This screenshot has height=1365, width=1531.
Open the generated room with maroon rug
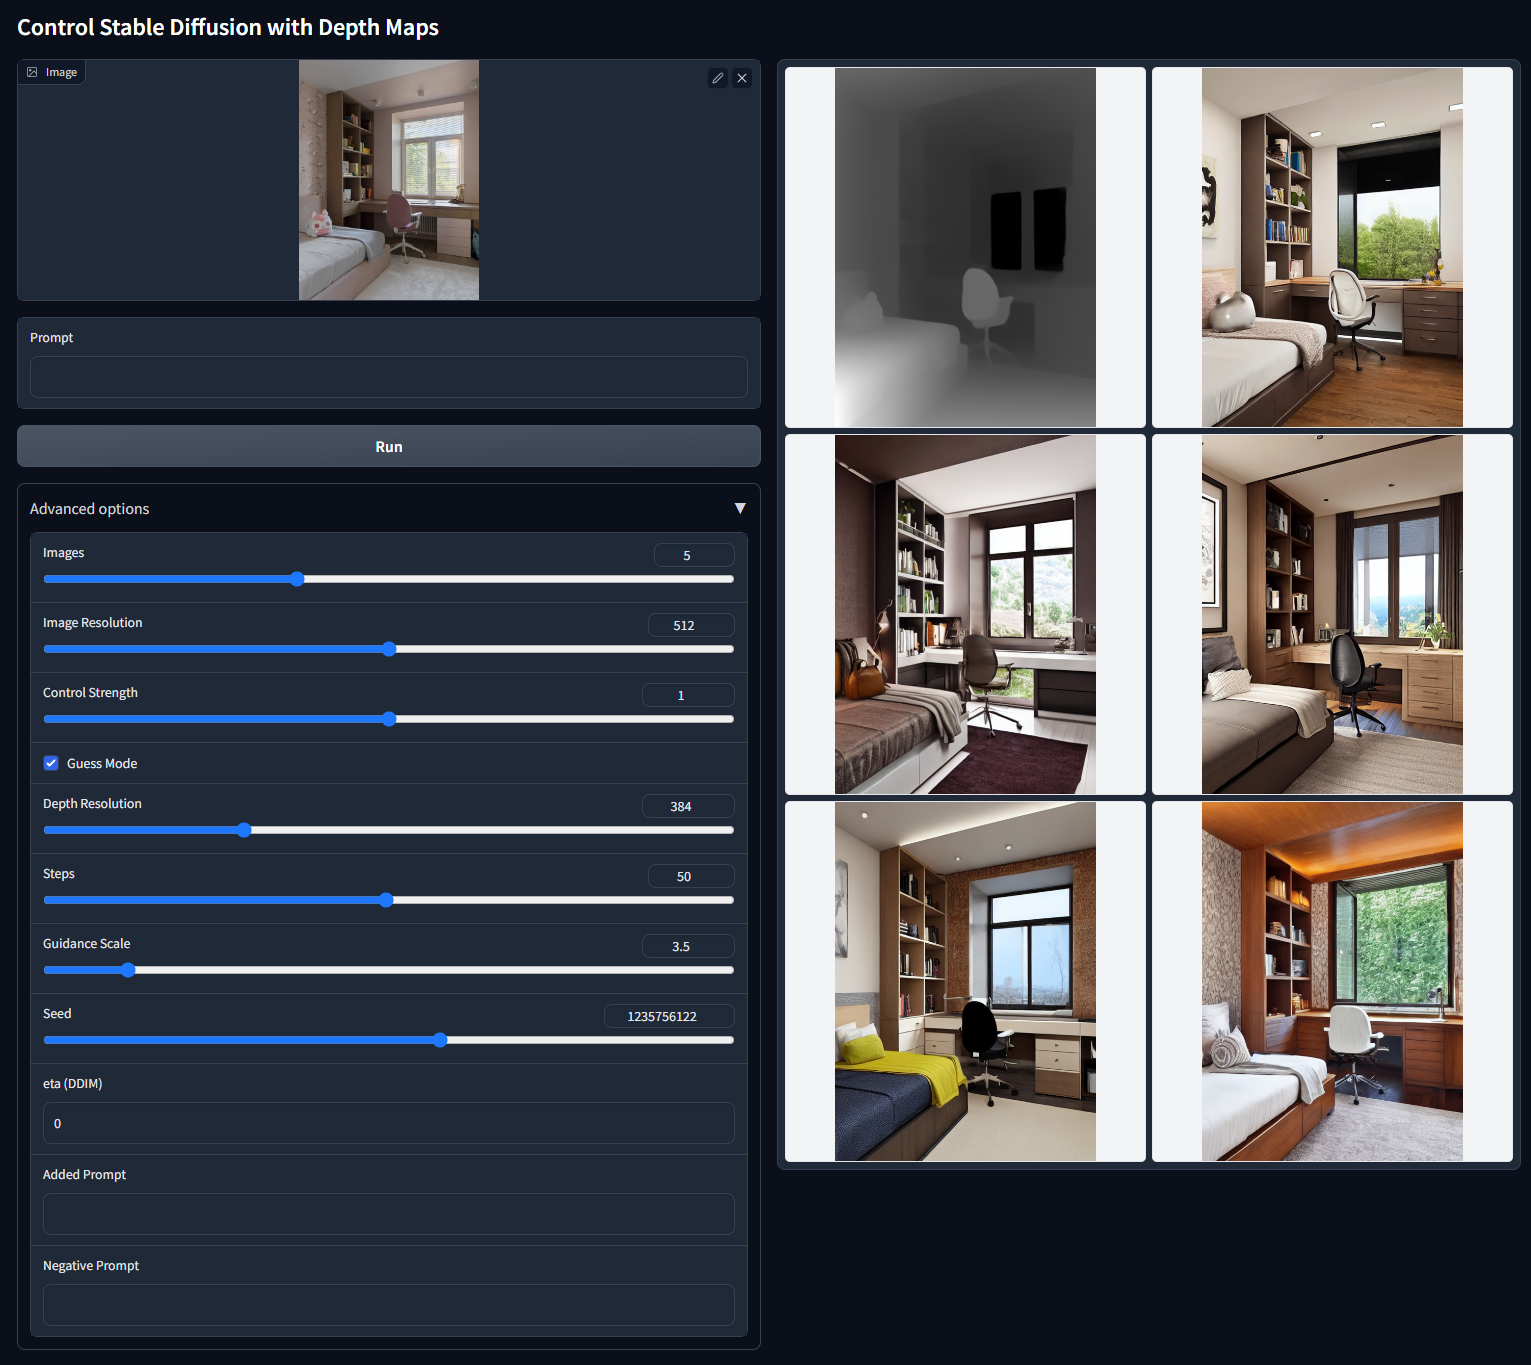(965, 614)
